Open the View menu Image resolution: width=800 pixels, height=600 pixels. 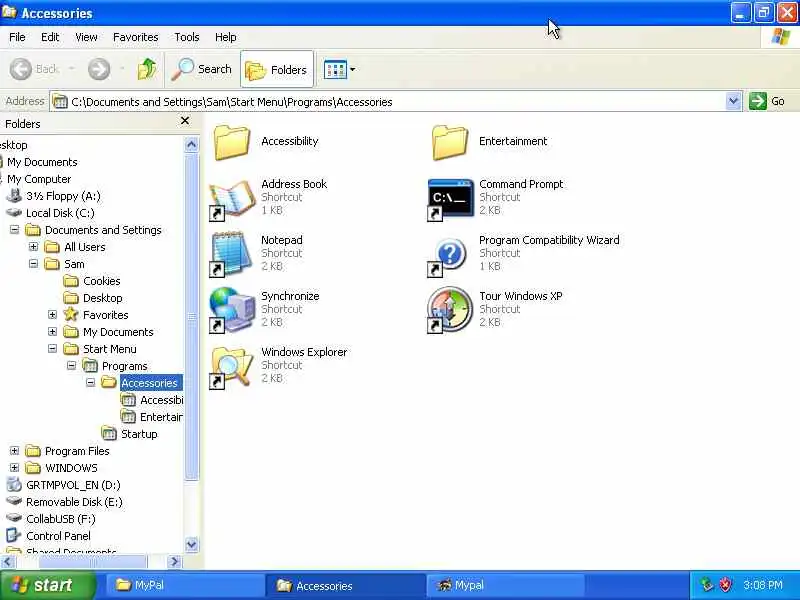click(86, 37)
